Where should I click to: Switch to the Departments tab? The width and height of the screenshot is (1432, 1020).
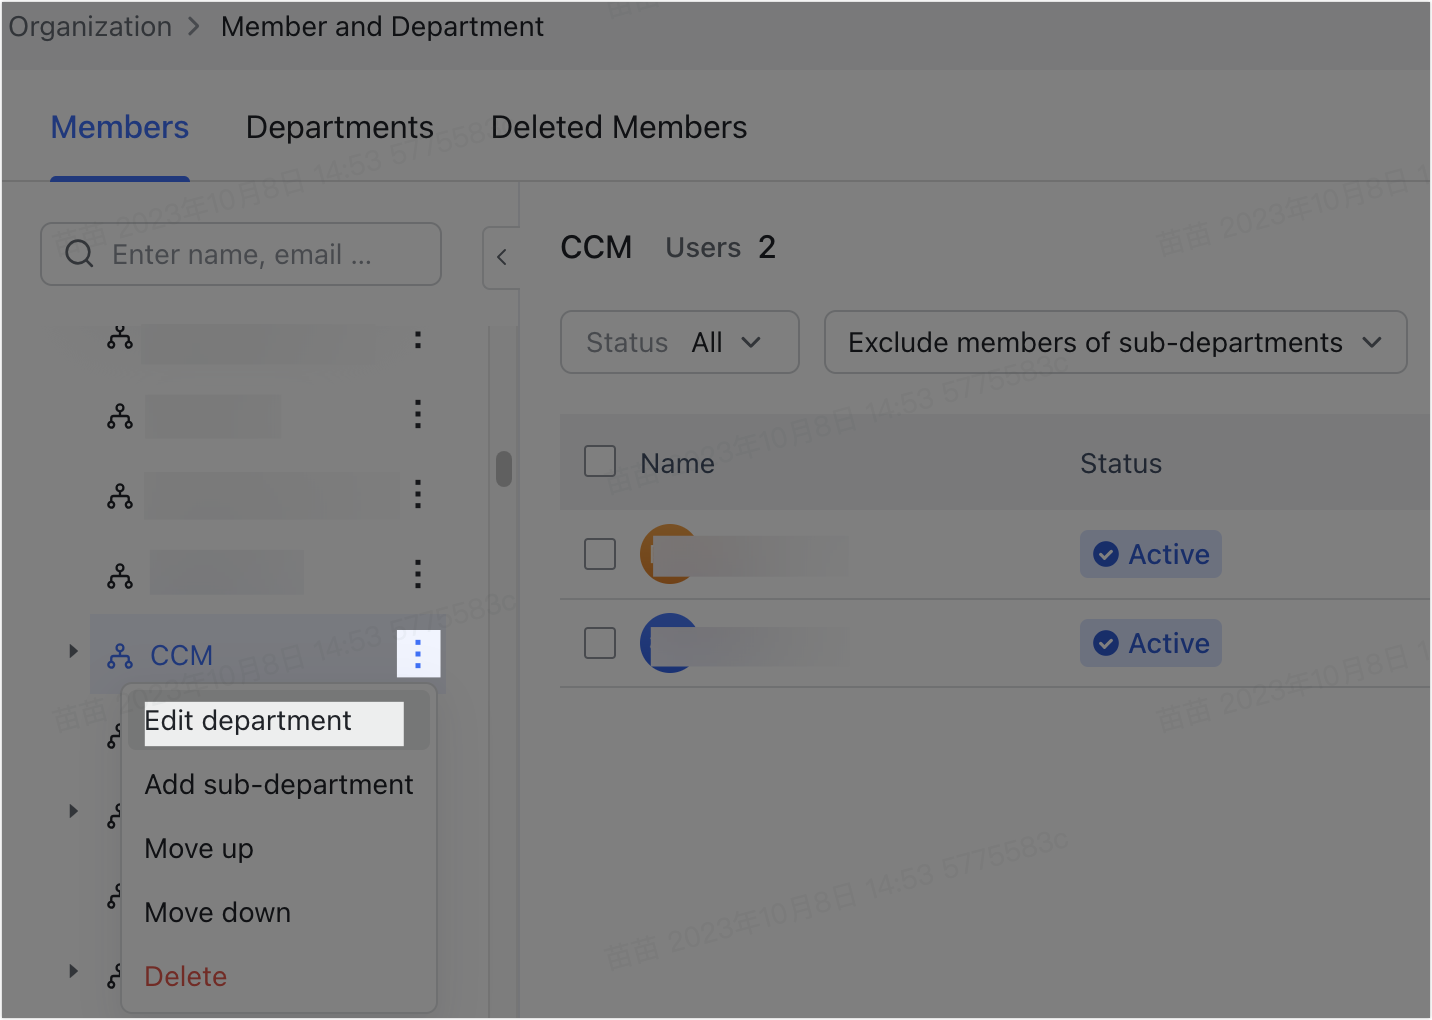tap(339, 127)
